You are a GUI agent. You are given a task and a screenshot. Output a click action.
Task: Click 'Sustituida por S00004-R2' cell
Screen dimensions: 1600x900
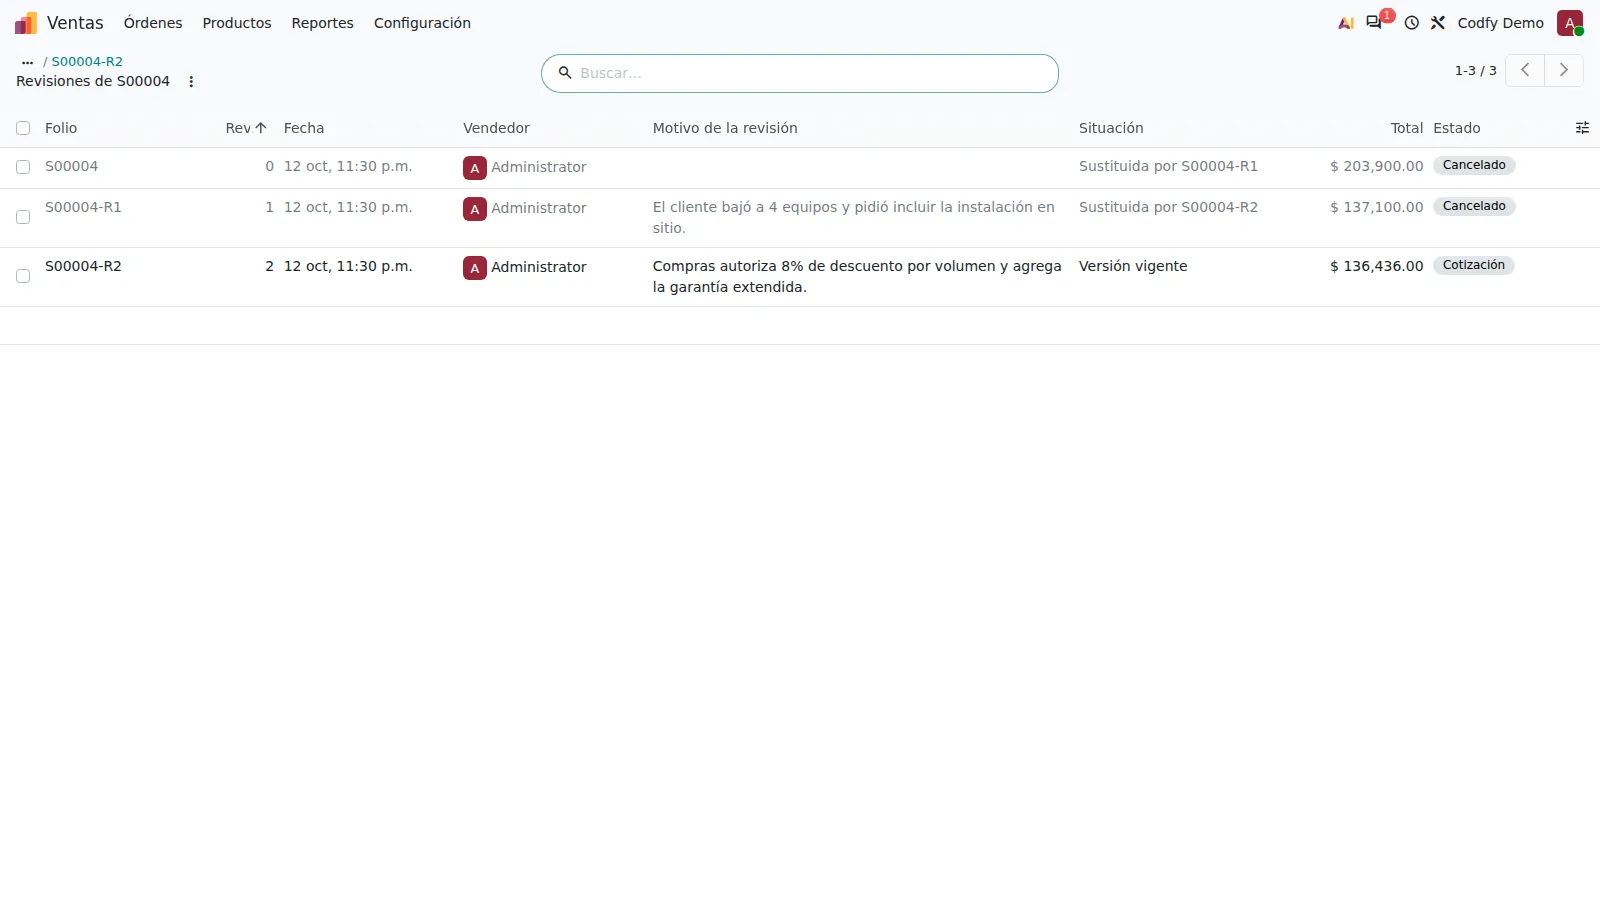pos(1168,207)
